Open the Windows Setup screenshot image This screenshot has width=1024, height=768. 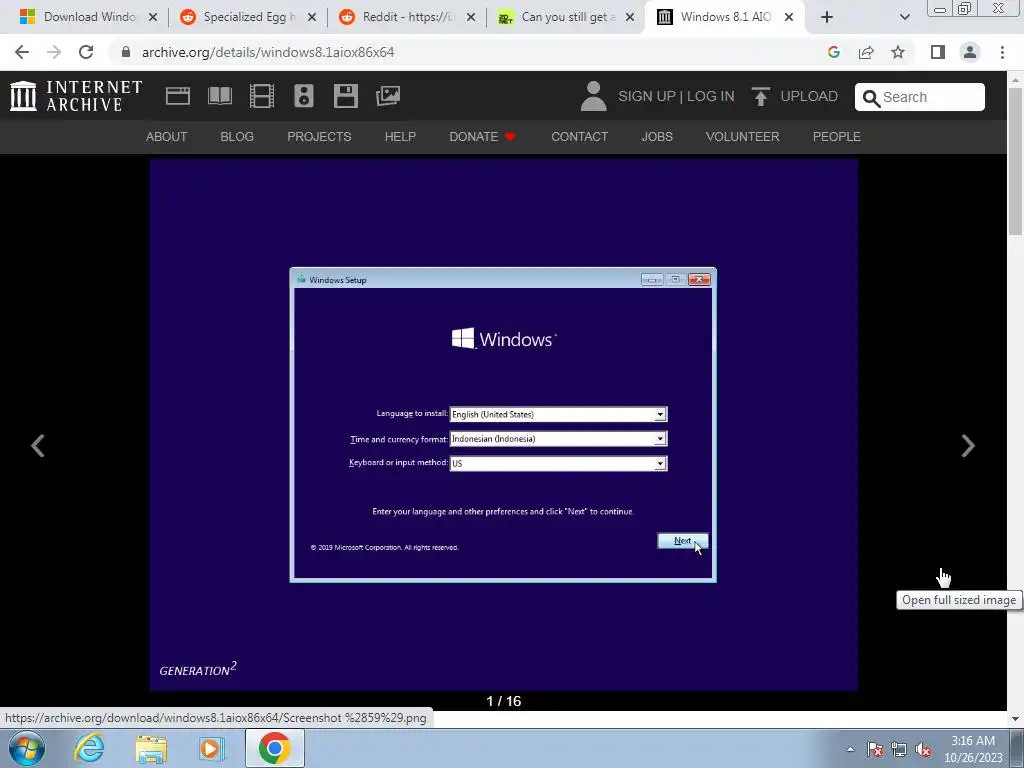coord(504,425)
